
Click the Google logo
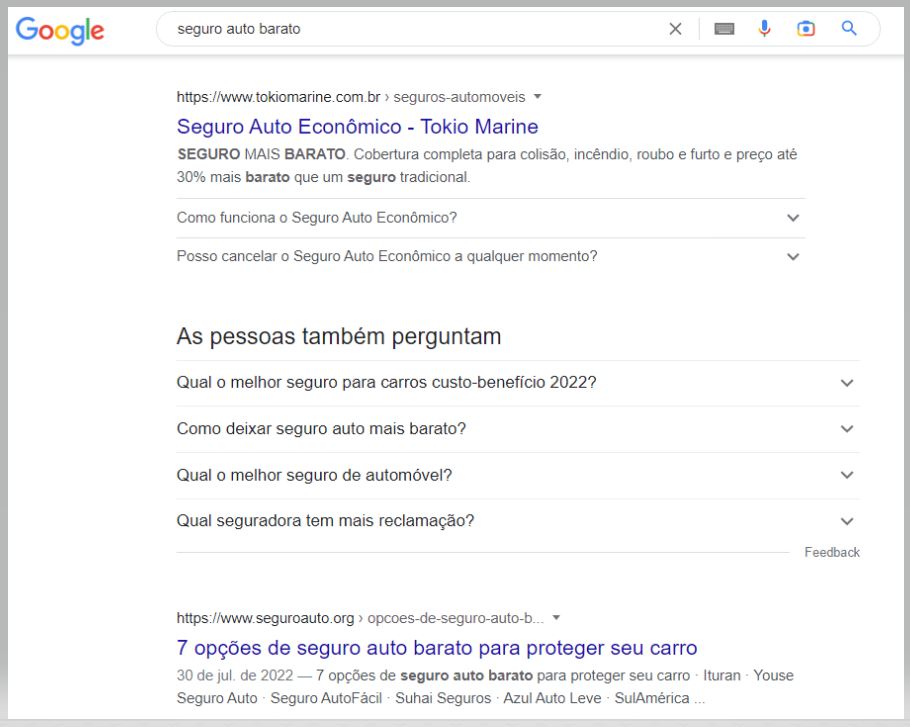(x=60, y=30)
